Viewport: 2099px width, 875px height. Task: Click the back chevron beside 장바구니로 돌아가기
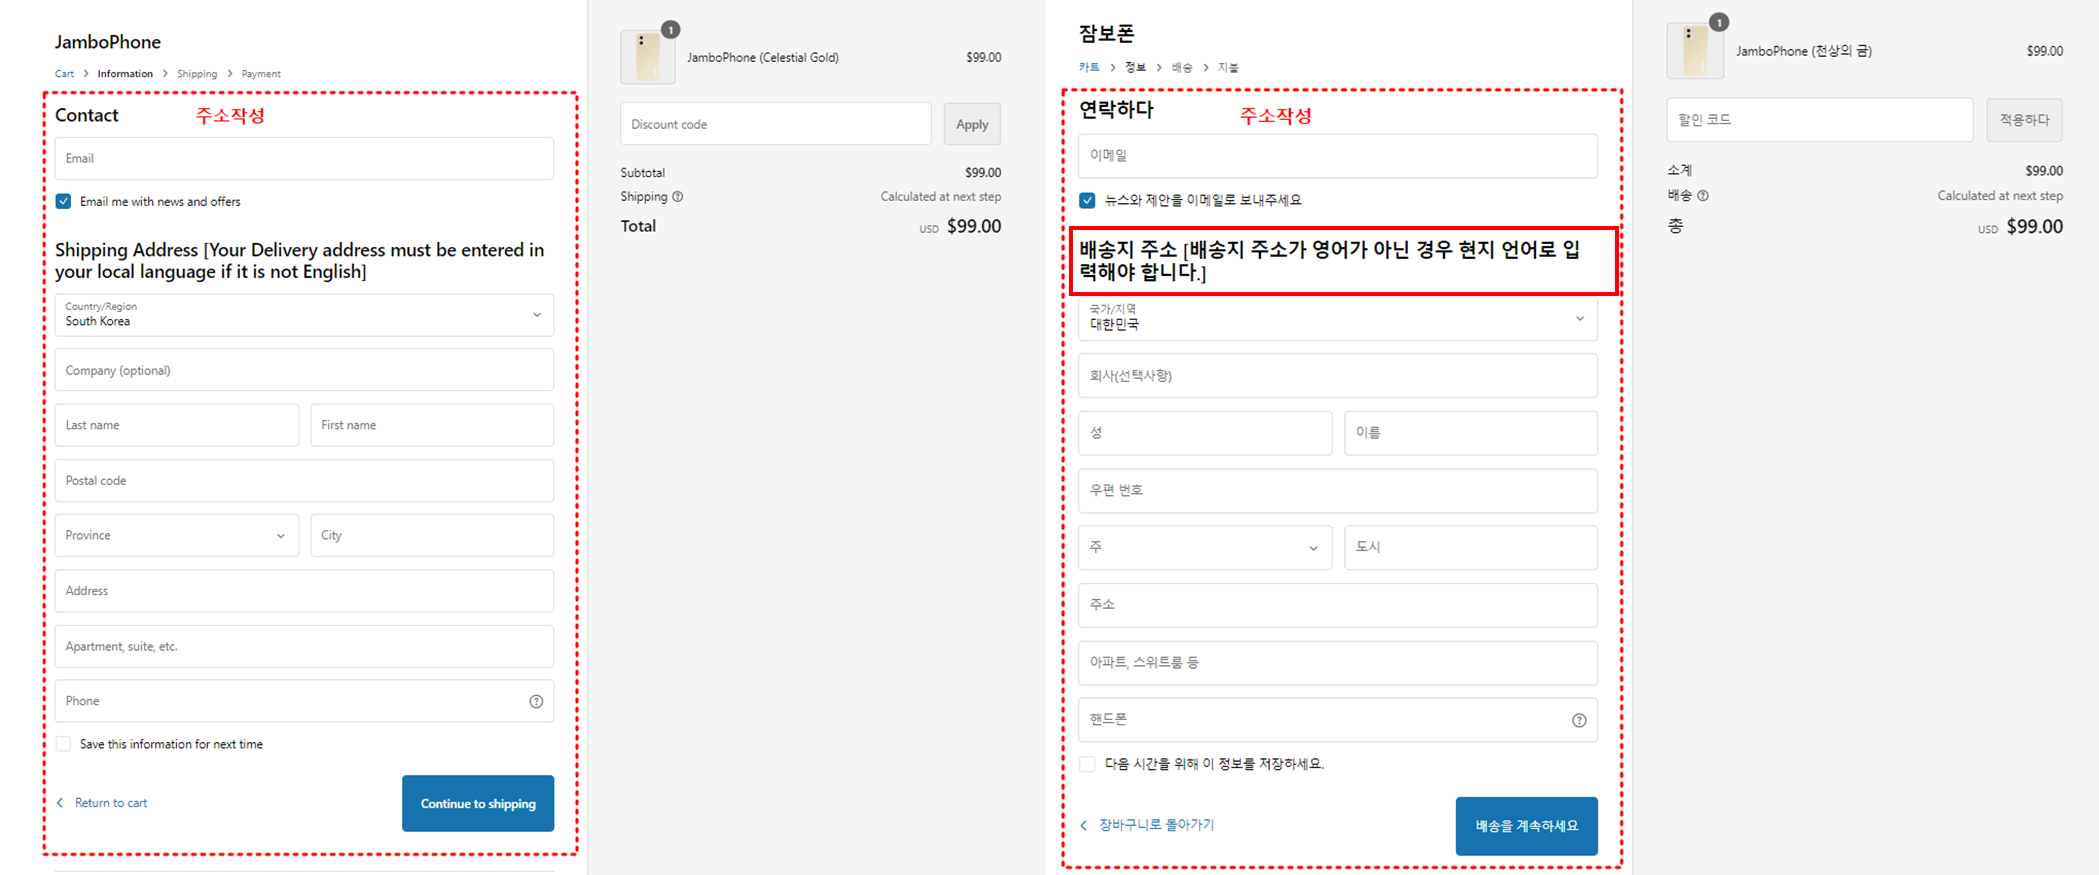[1084, 825]
